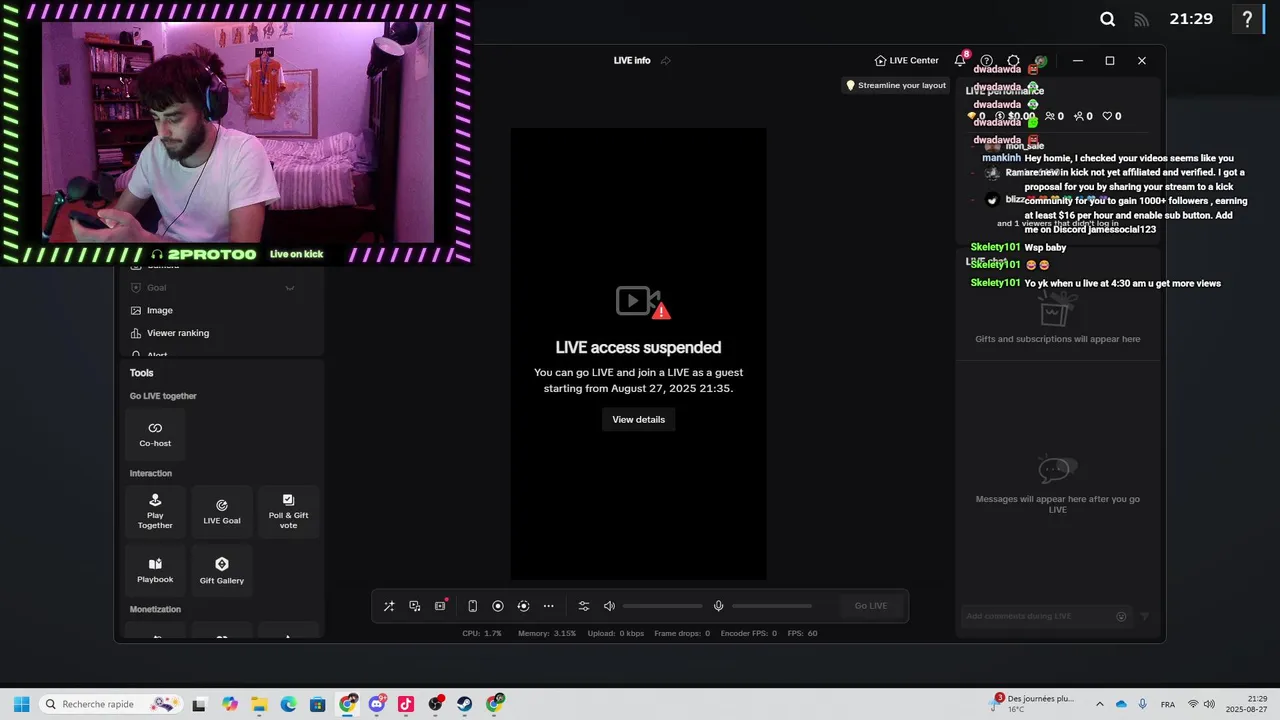Open the notifications bell
The height and width of the screenshot is (720, 1280).
[960, 61]
